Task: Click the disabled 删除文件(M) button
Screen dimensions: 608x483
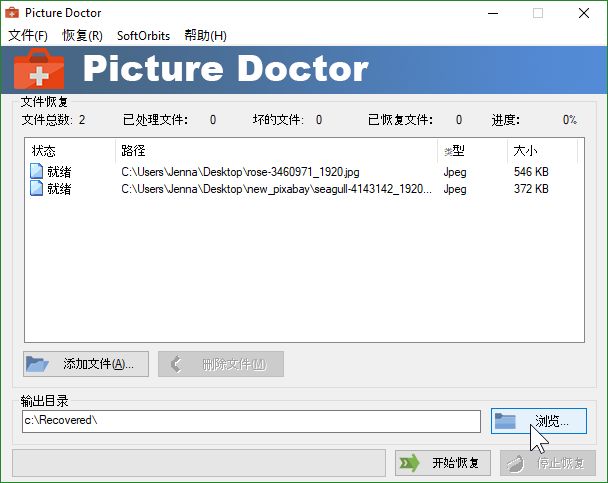Action: 221,364
